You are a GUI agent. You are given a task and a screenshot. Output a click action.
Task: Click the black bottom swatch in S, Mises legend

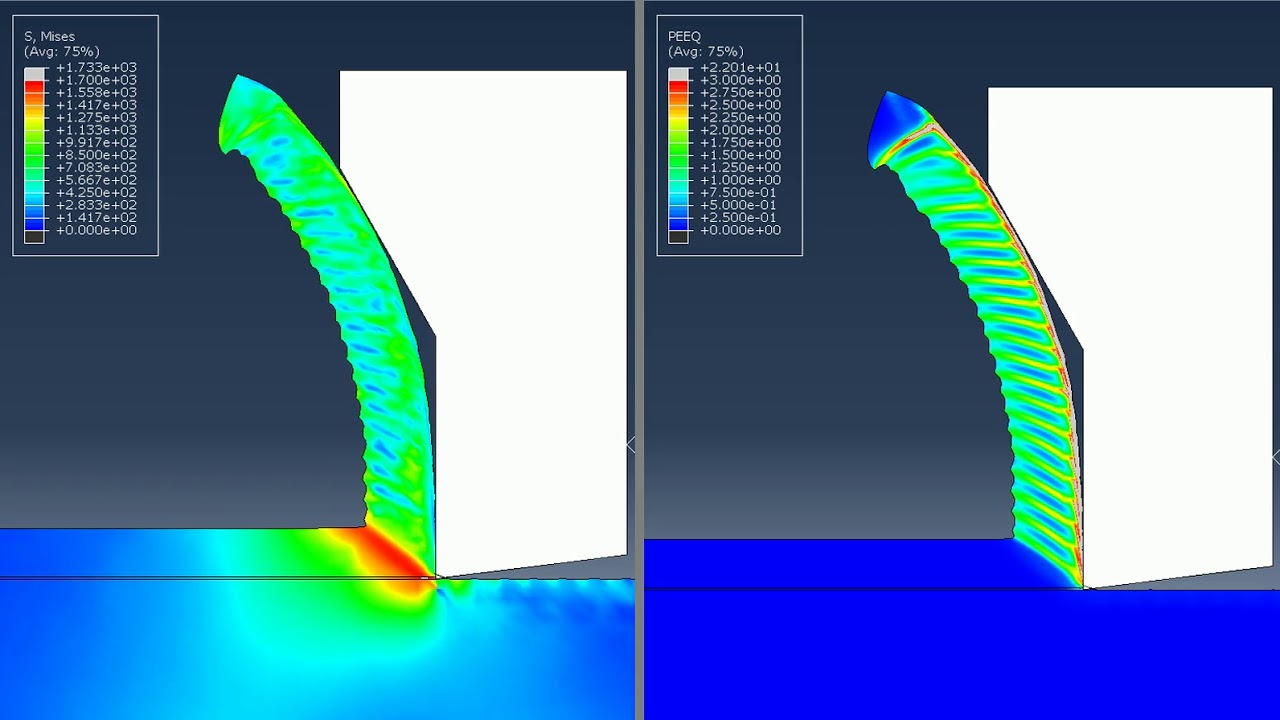34,237
